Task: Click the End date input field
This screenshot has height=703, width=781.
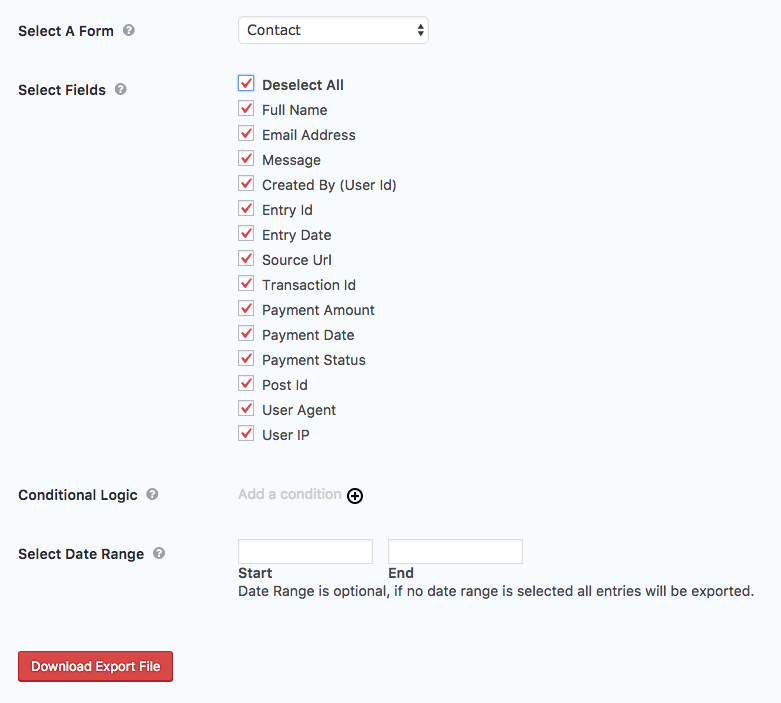Action: click(455, 552)
